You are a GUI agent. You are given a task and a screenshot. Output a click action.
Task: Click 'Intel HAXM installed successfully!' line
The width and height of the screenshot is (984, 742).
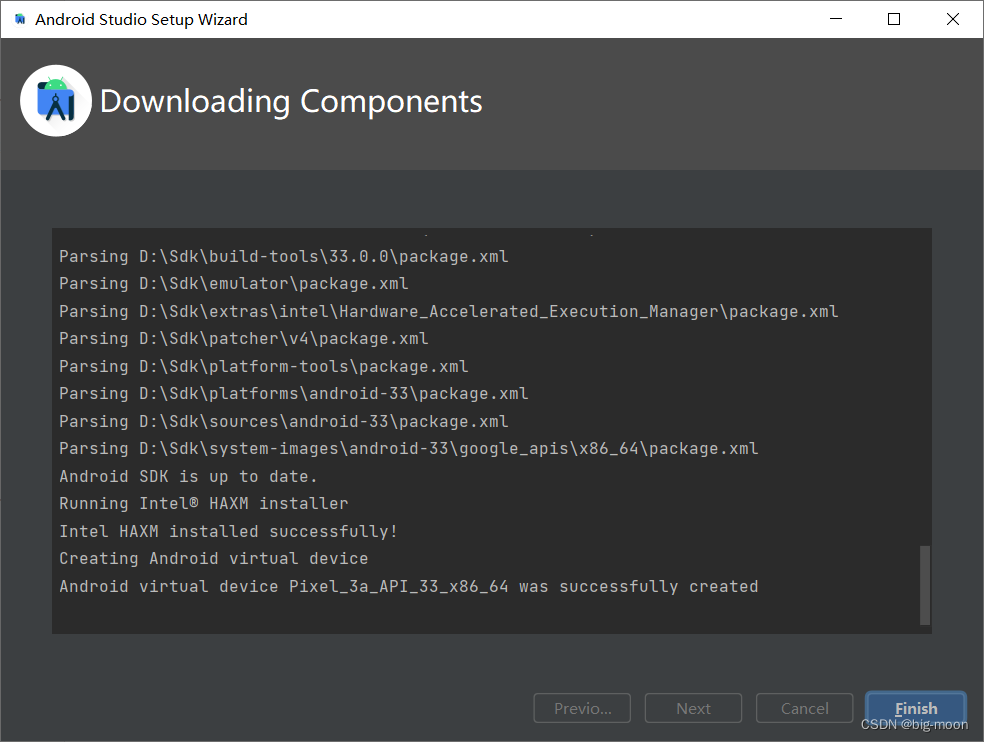(x=228, y=531)
